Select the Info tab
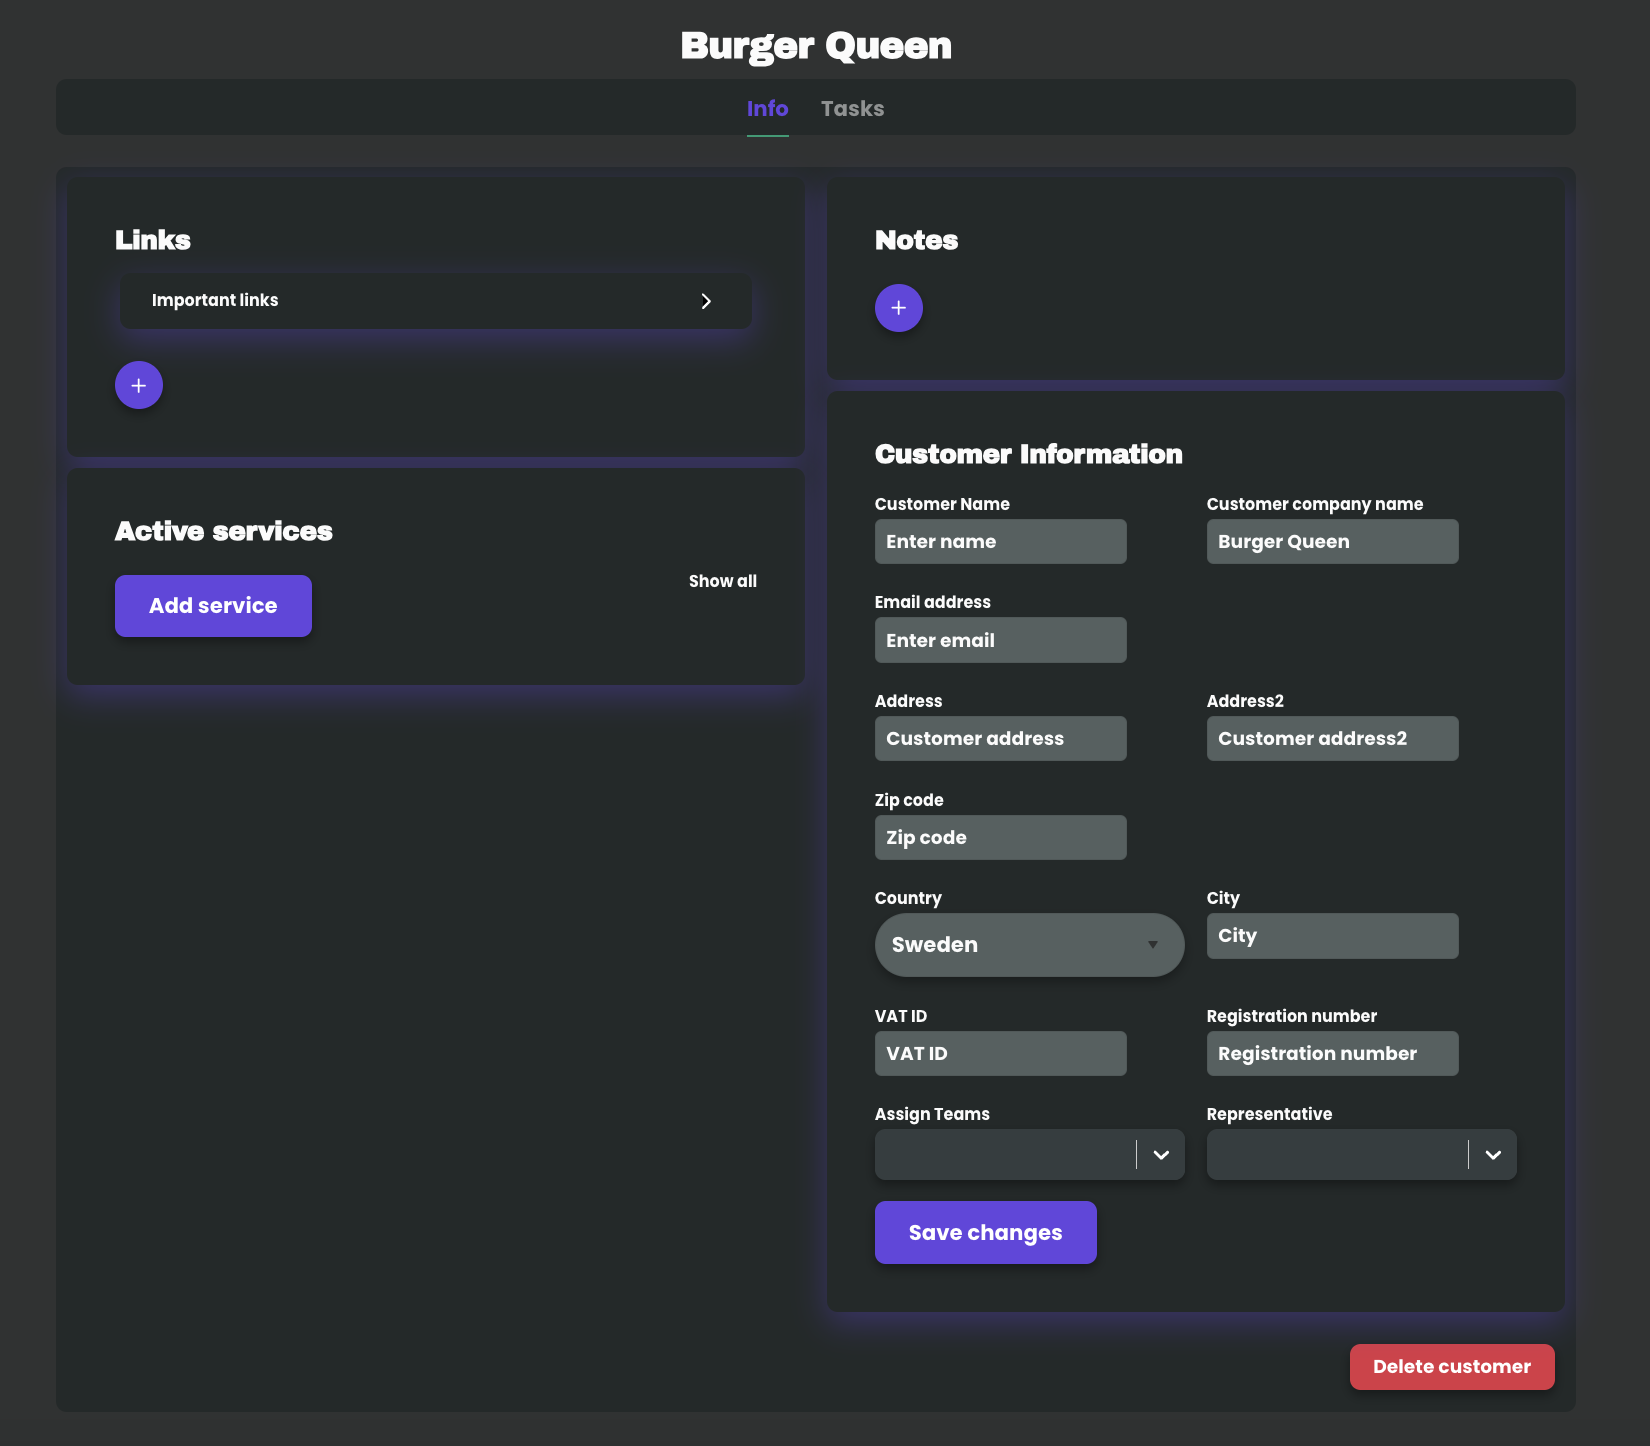 tap(767, 108)
